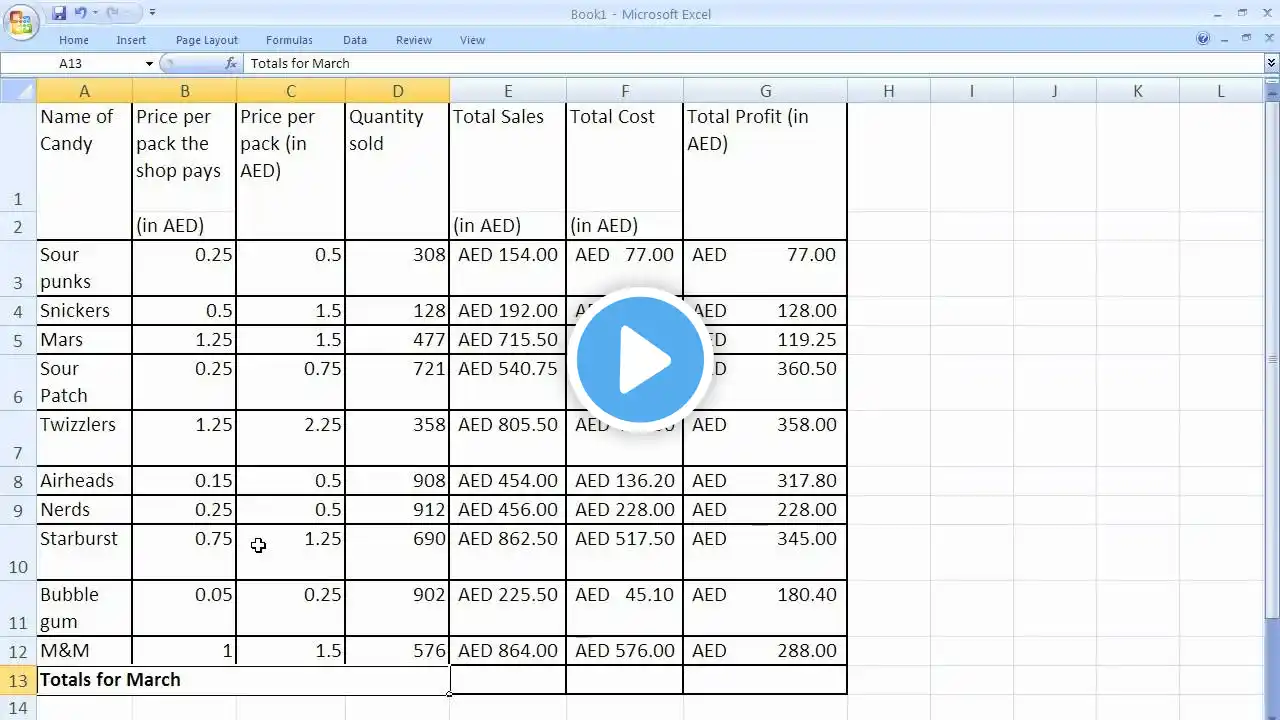Image resolution: width=1280 pixels, height=720 pixels.
Task: Click the 'Total Sales' header cell
Action: tap(508, 157)
